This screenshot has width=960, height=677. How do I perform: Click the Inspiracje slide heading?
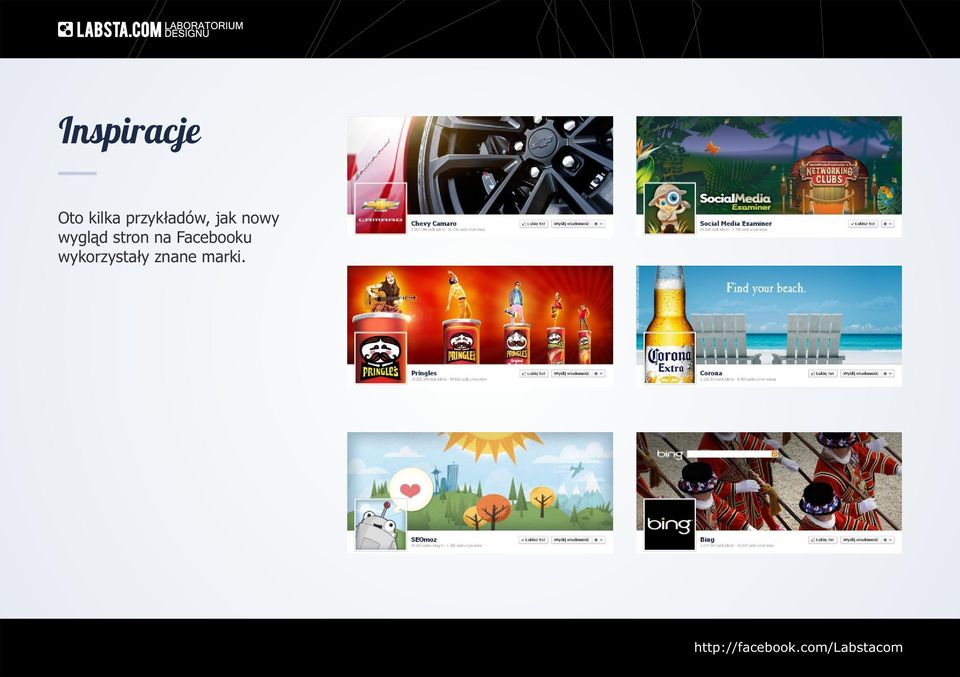click(x=130, y=132)
